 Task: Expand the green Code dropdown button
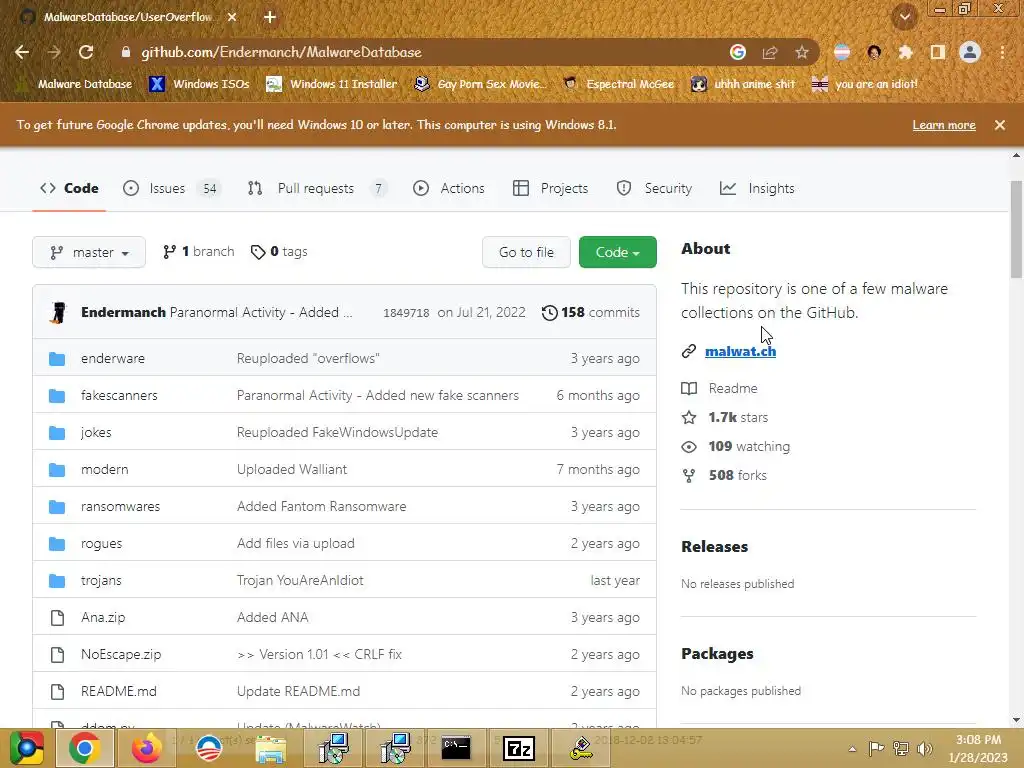pyautogui.click(x=617, y=252)
